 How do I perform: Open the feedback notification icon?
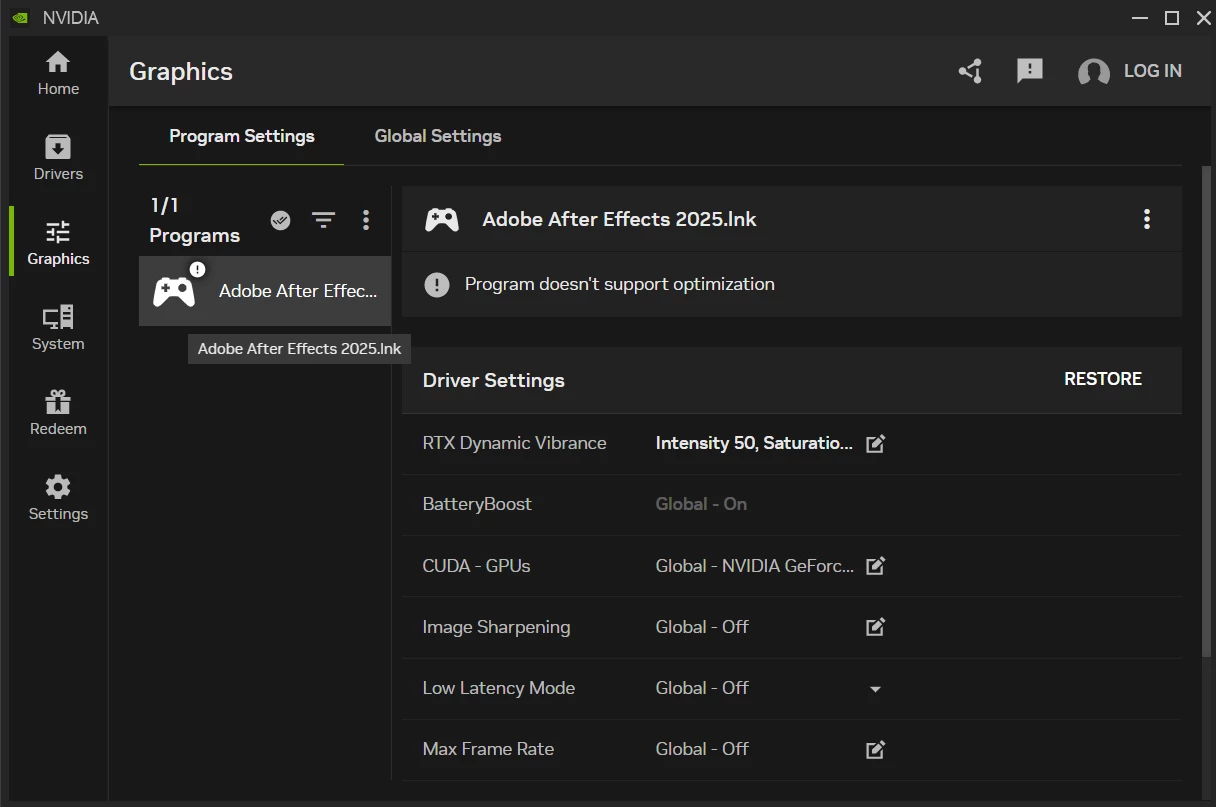click(x=1029, y=71)
